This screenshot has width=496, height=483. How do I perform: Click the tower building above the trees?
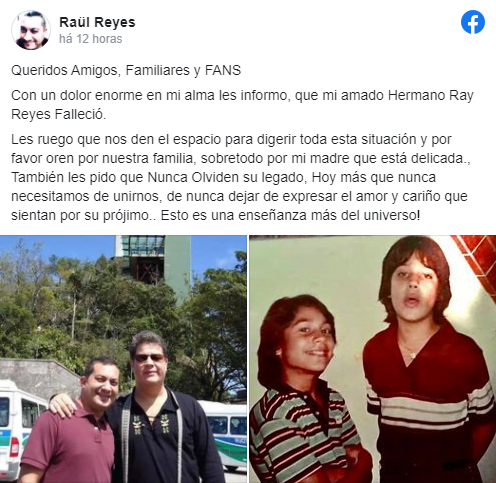coord(153,260)
